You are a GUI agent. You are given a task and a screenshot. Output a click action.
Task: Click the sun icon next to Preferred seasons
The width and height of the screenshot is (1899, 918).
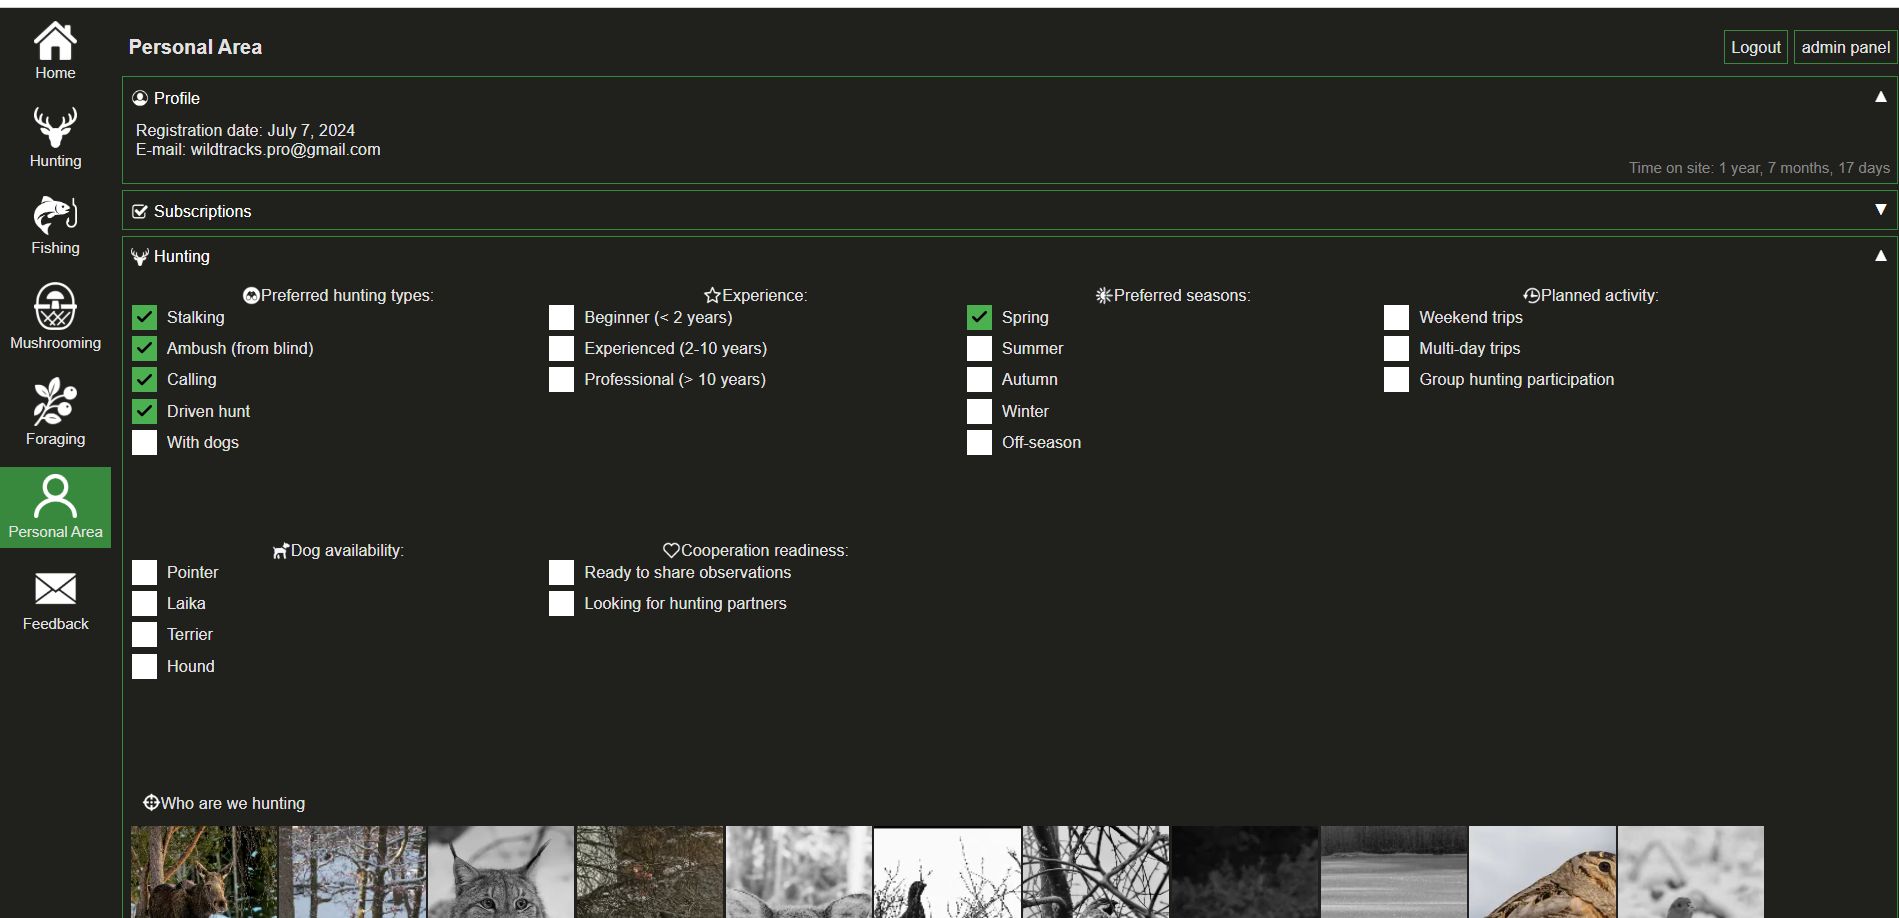(x=1104, y=295)
